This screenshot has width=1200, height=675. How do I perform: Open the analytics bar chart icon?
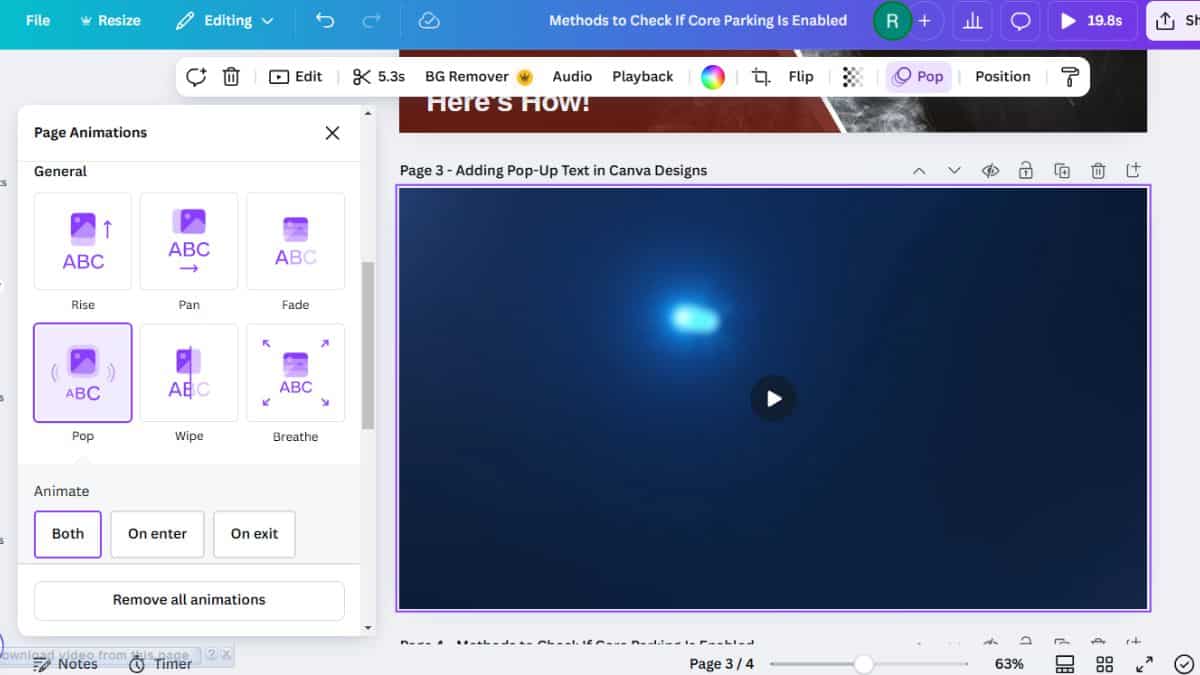[972, 21]
